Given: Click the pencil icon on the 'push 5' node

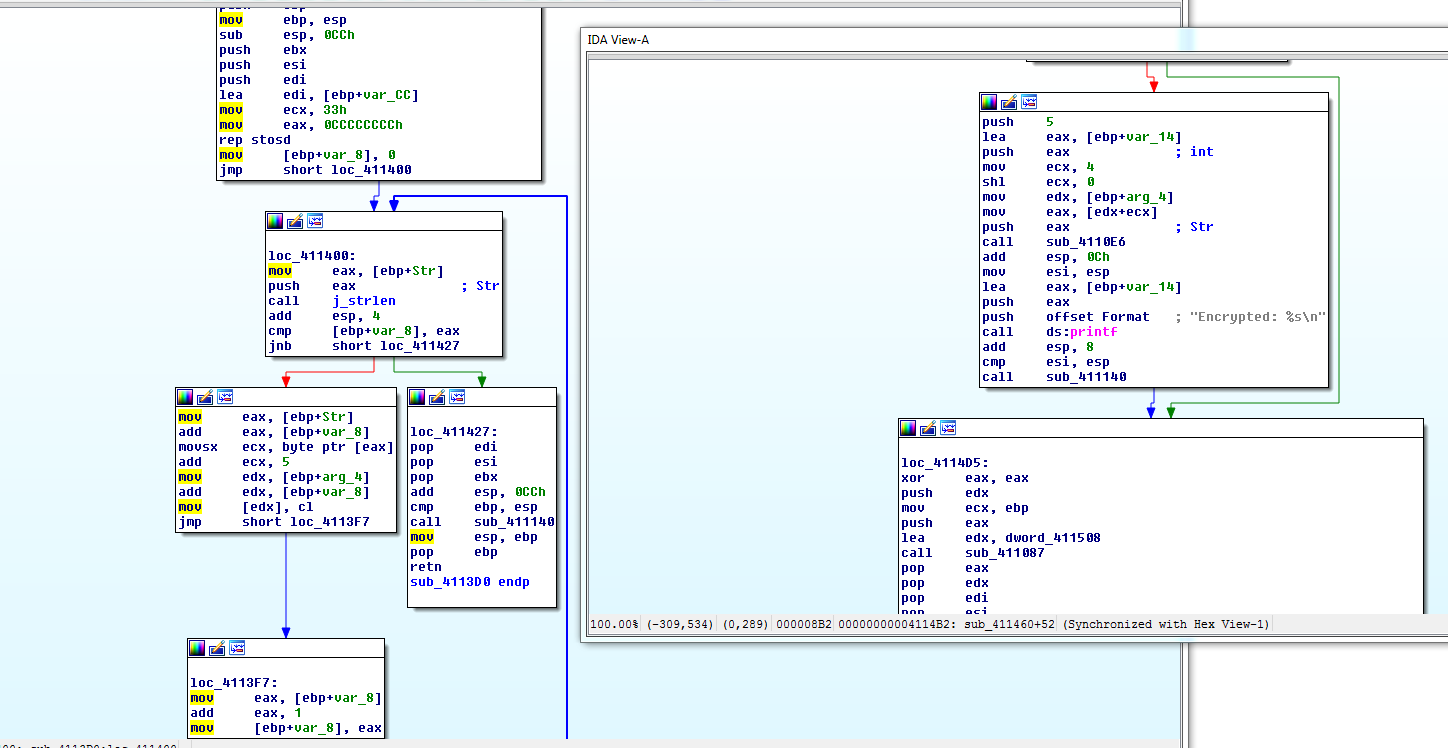Looking at the screenshot, I should click(x=1009, y=102).
